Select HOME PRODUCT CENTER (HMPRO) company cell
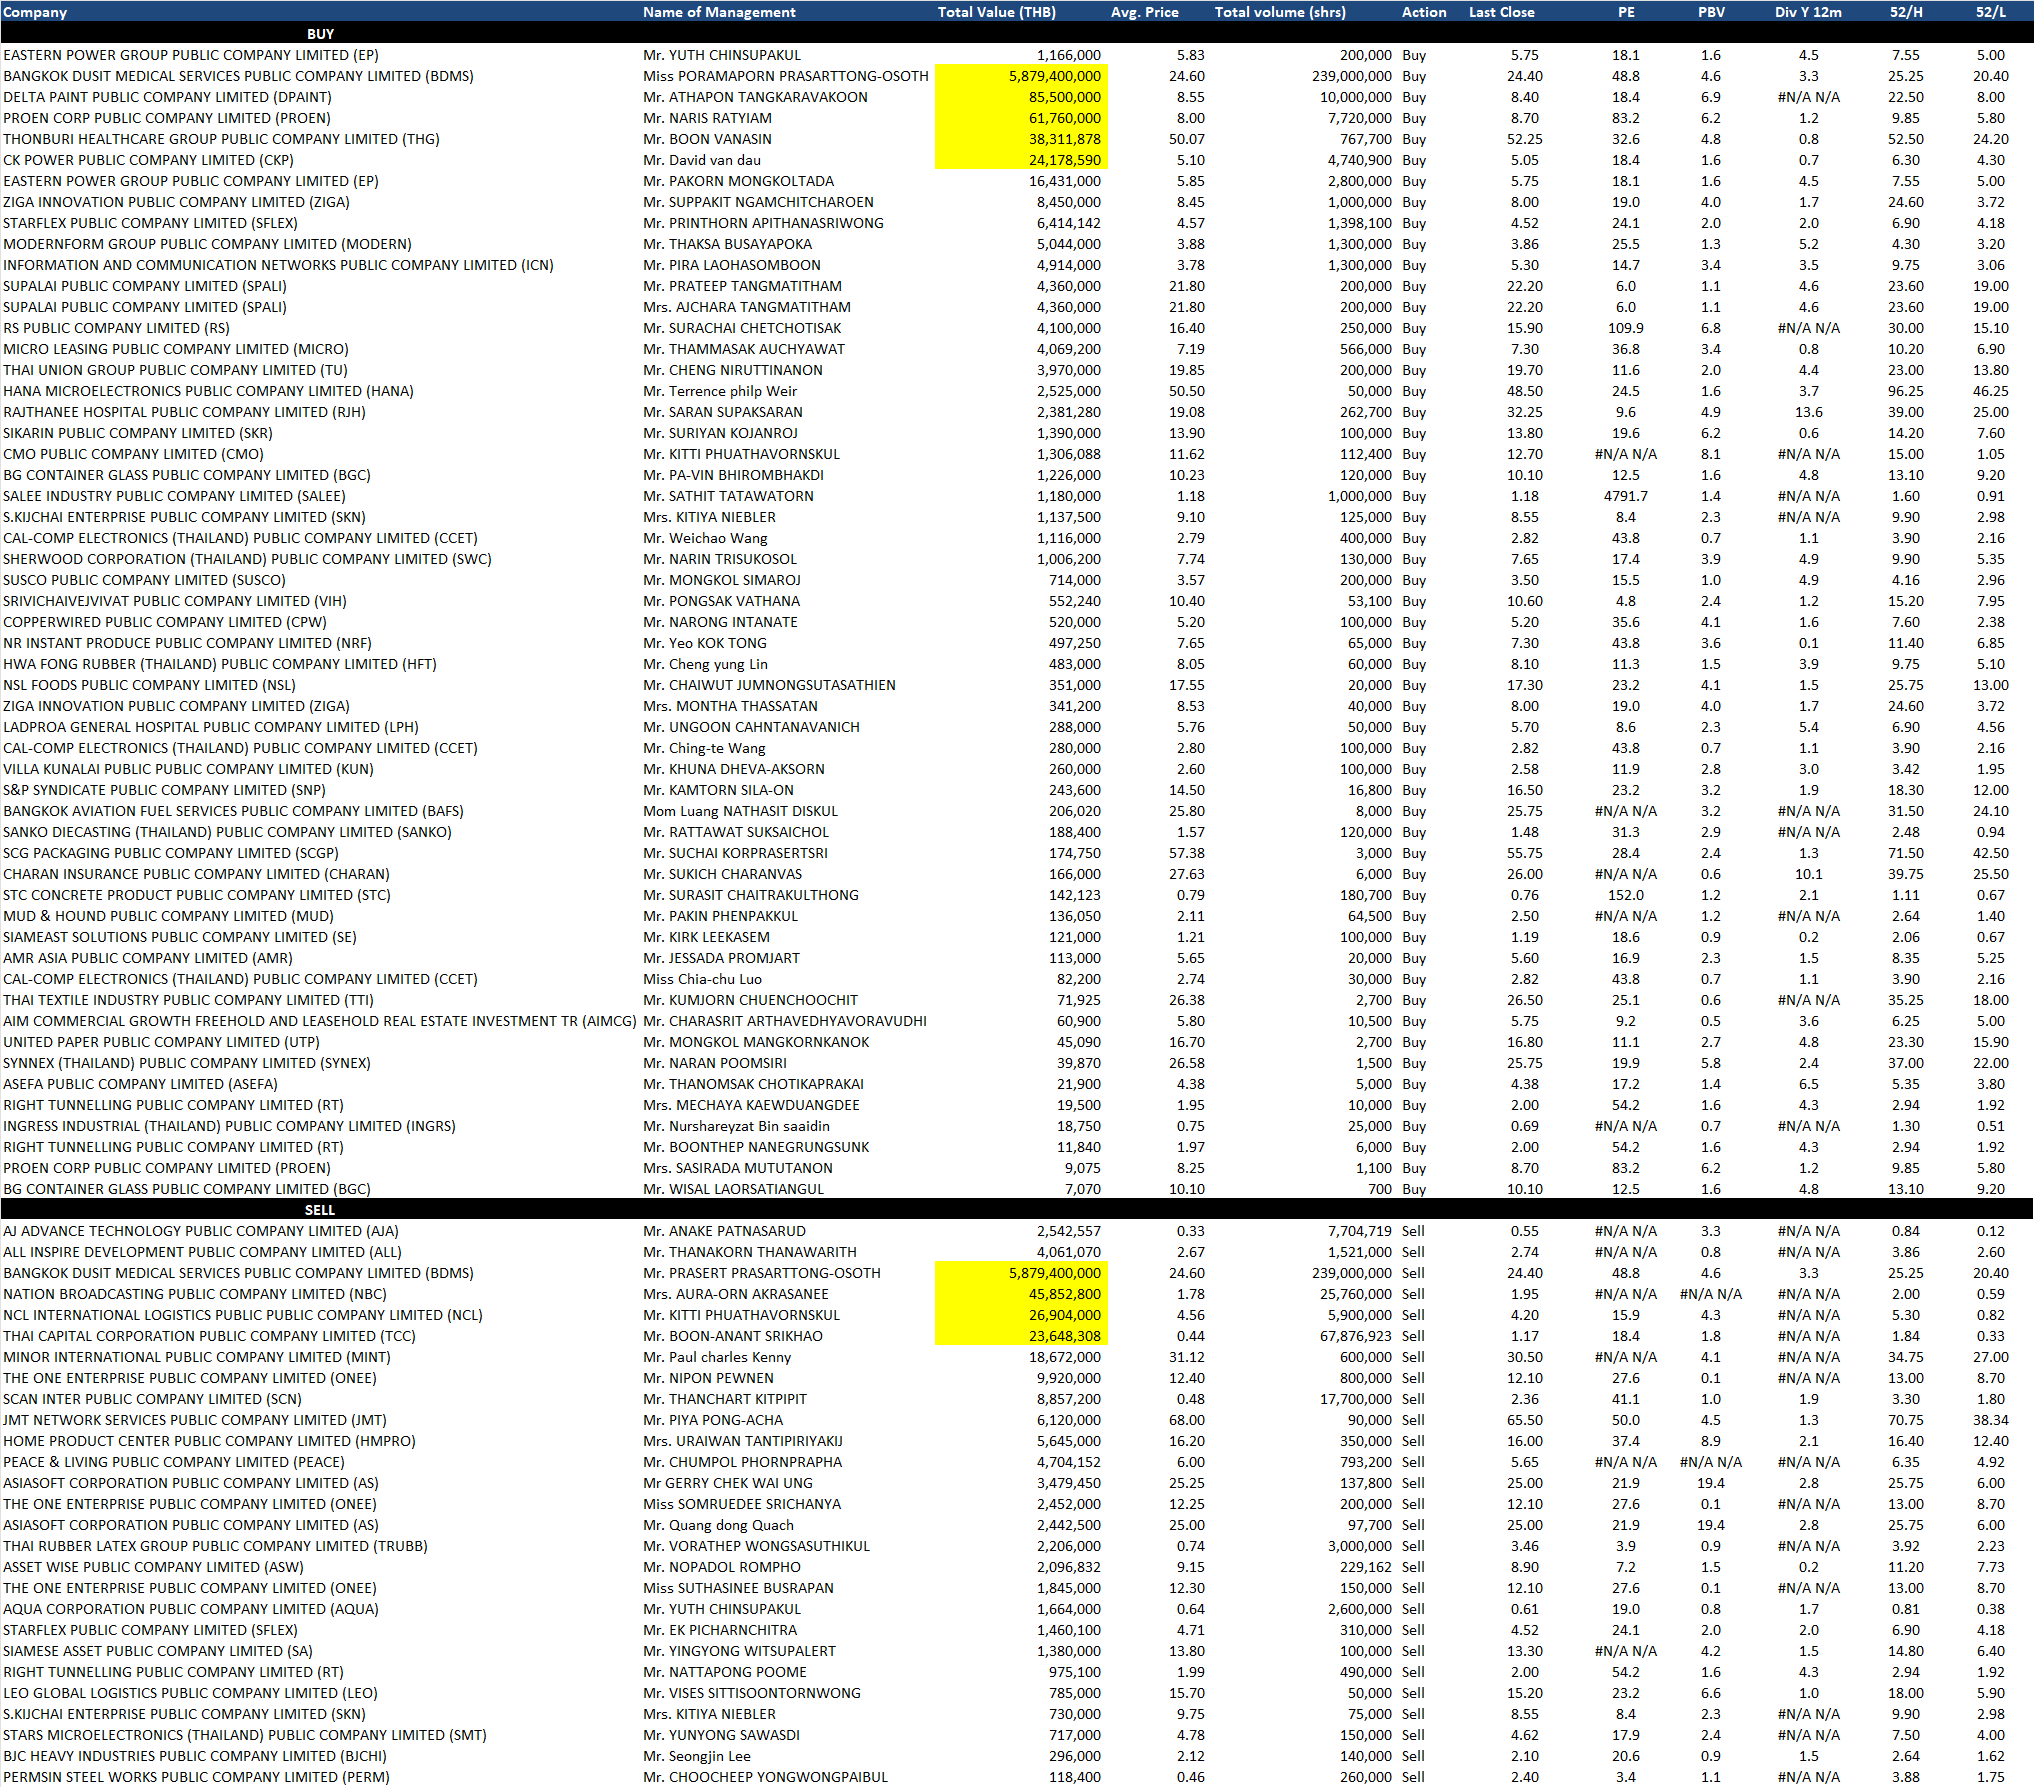 click(x=209, y=1441)
